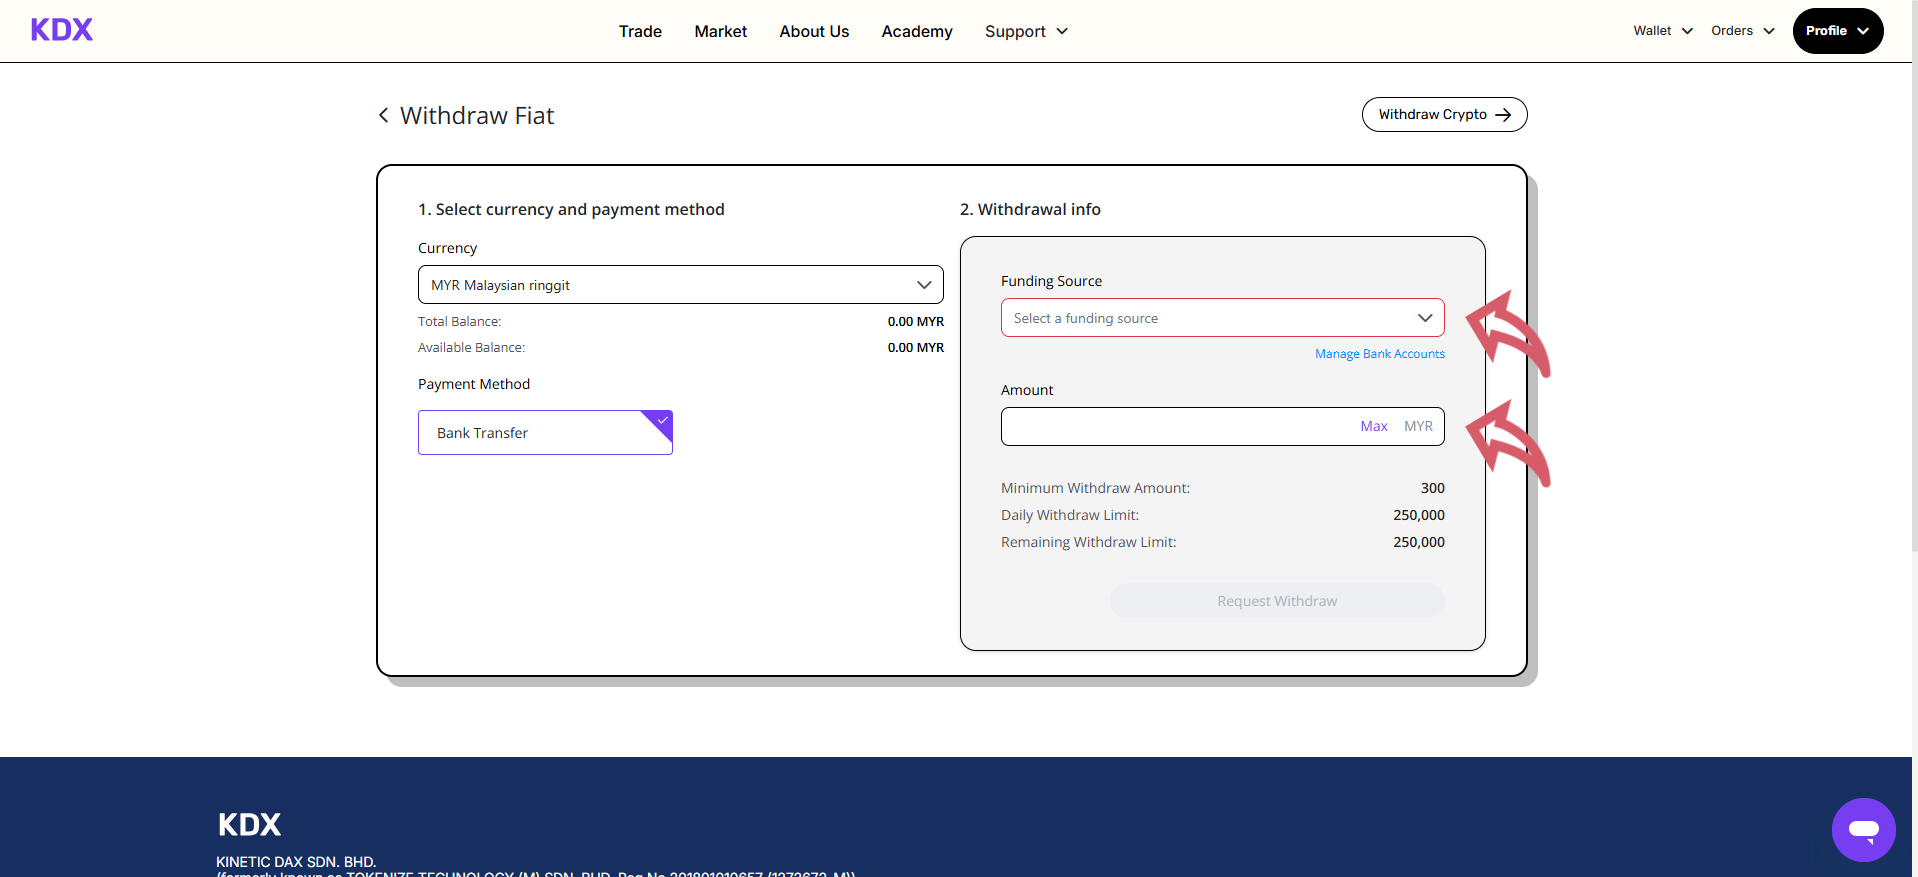Open the MYR Malaysian ringgit currency dropdown

tap(680, 285)
